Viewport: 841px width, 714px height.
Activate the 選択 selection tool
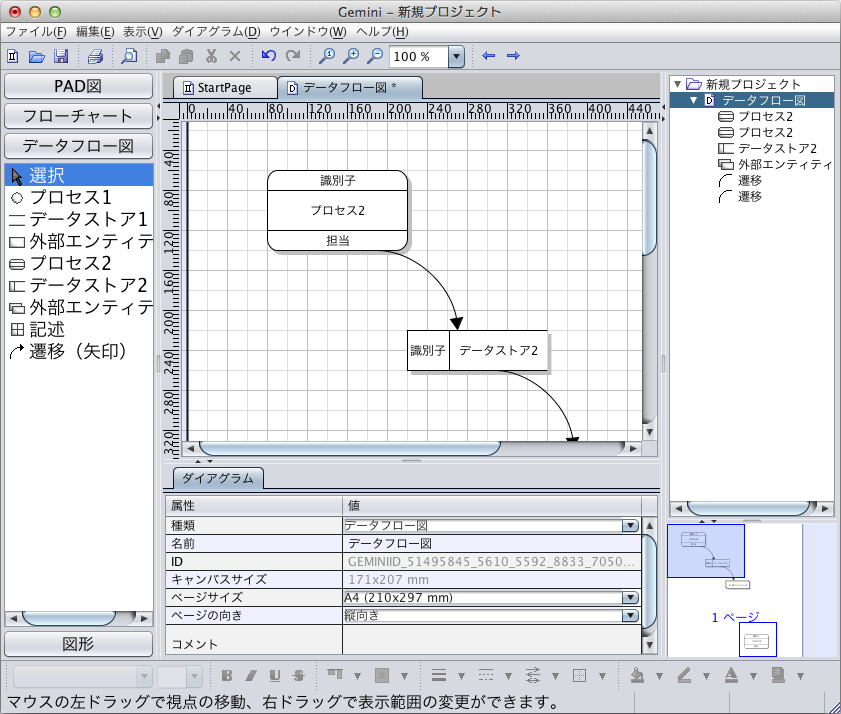78,175
